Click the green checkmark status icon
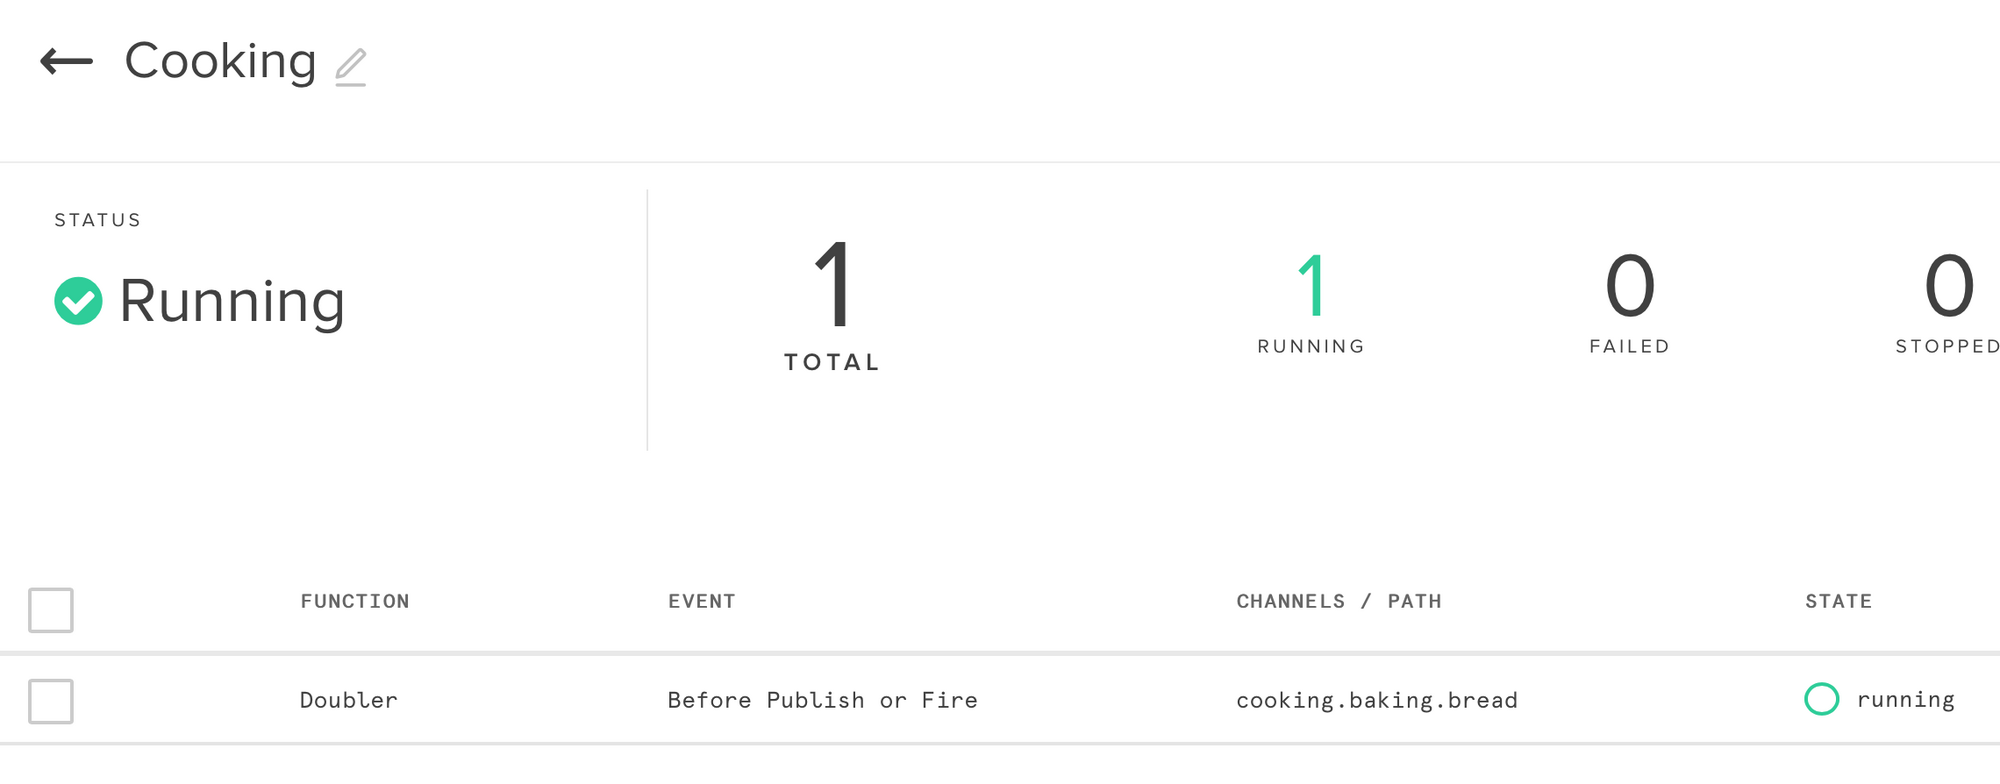This screenshot has width=2000, height=784. 78,301
